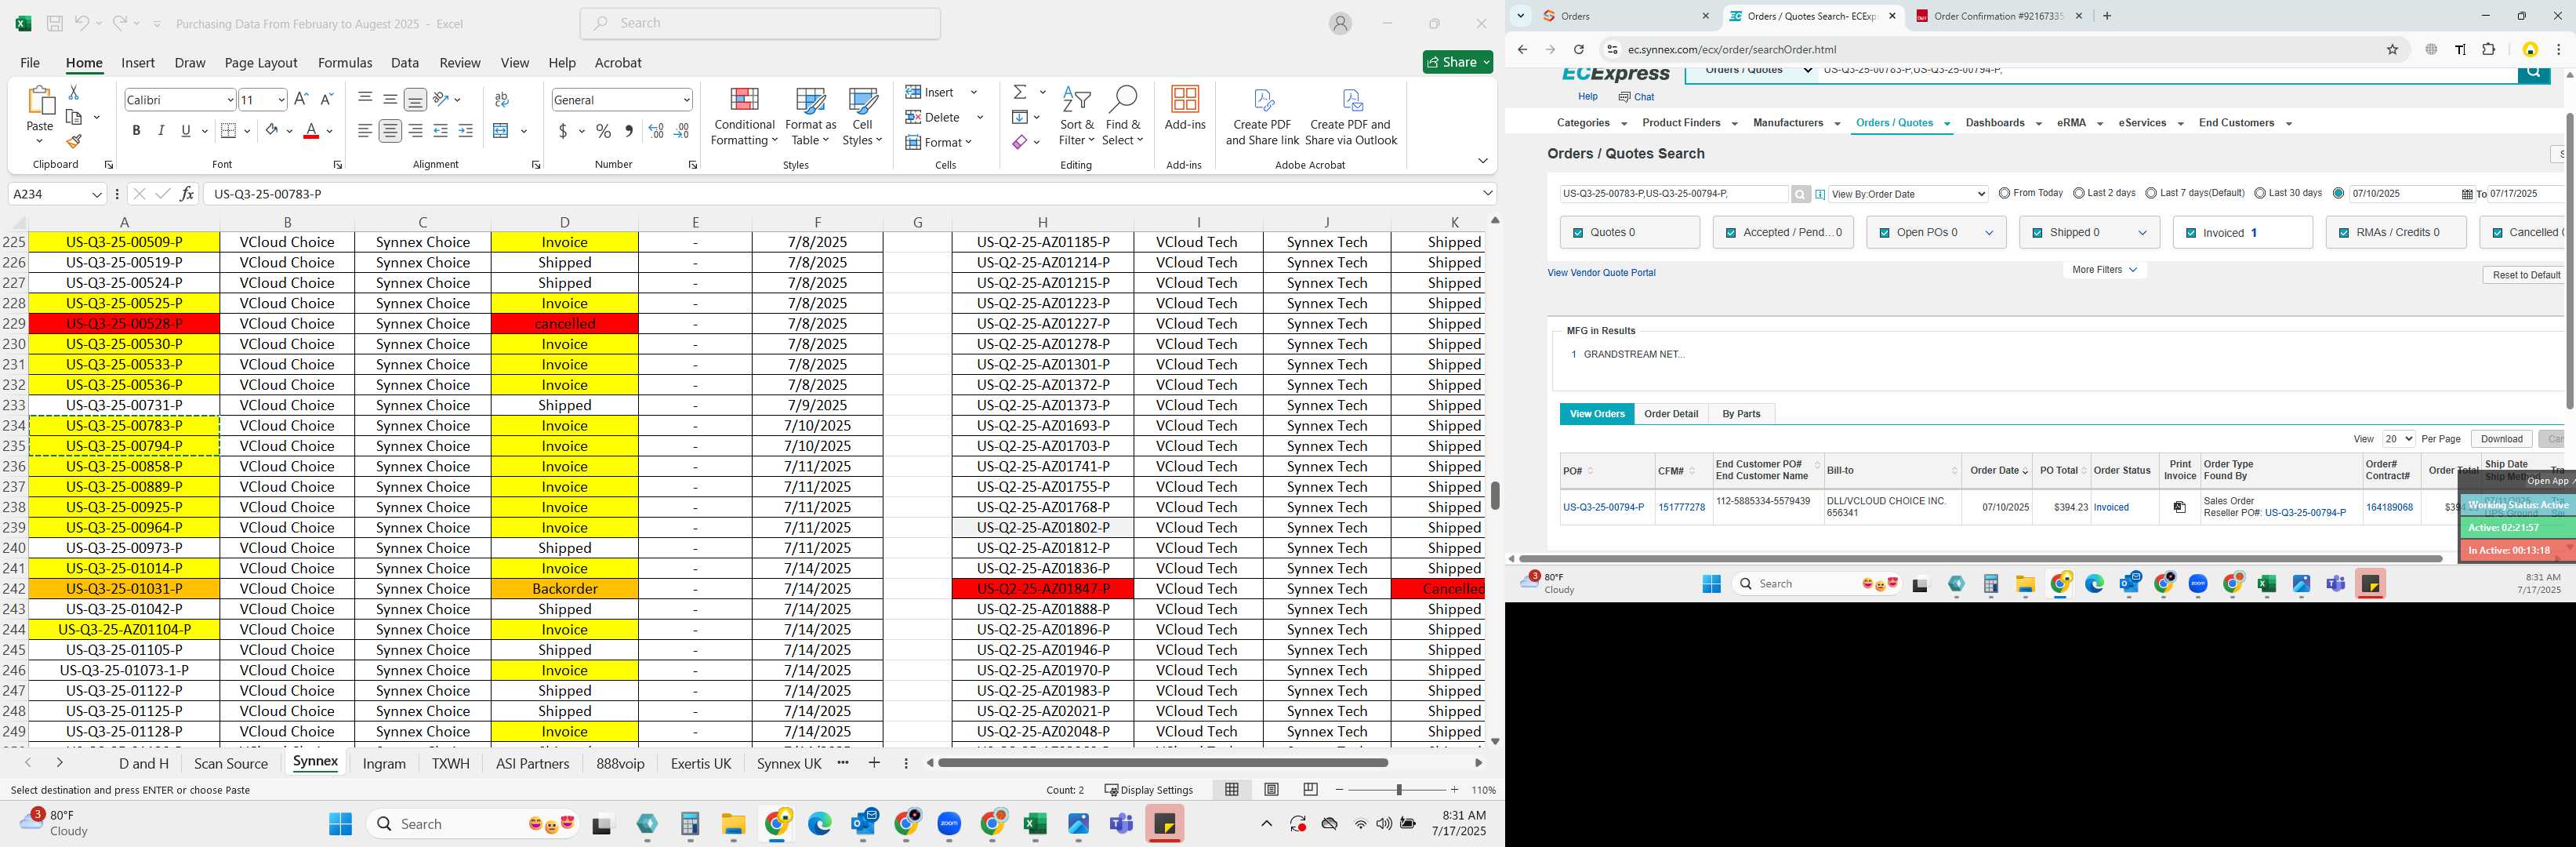Switch to Page Break Preview view
The width and height of the screenshot is (2576, 847).
(x=1310, y=789)
